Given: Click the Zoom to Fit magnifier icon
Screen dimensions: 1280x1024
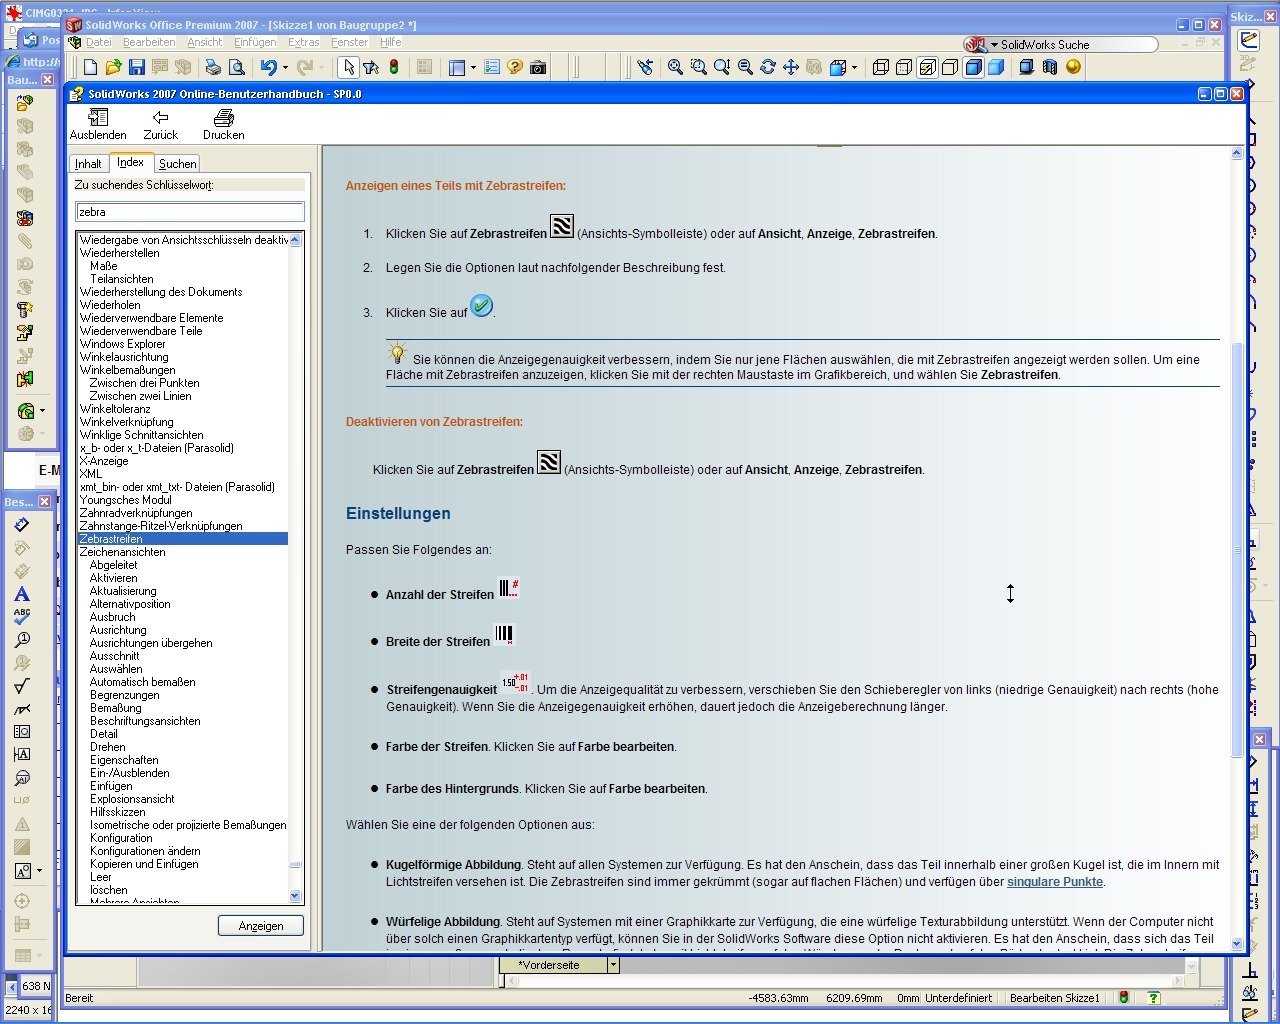Looking at the screenshot, I should [675, 67].
